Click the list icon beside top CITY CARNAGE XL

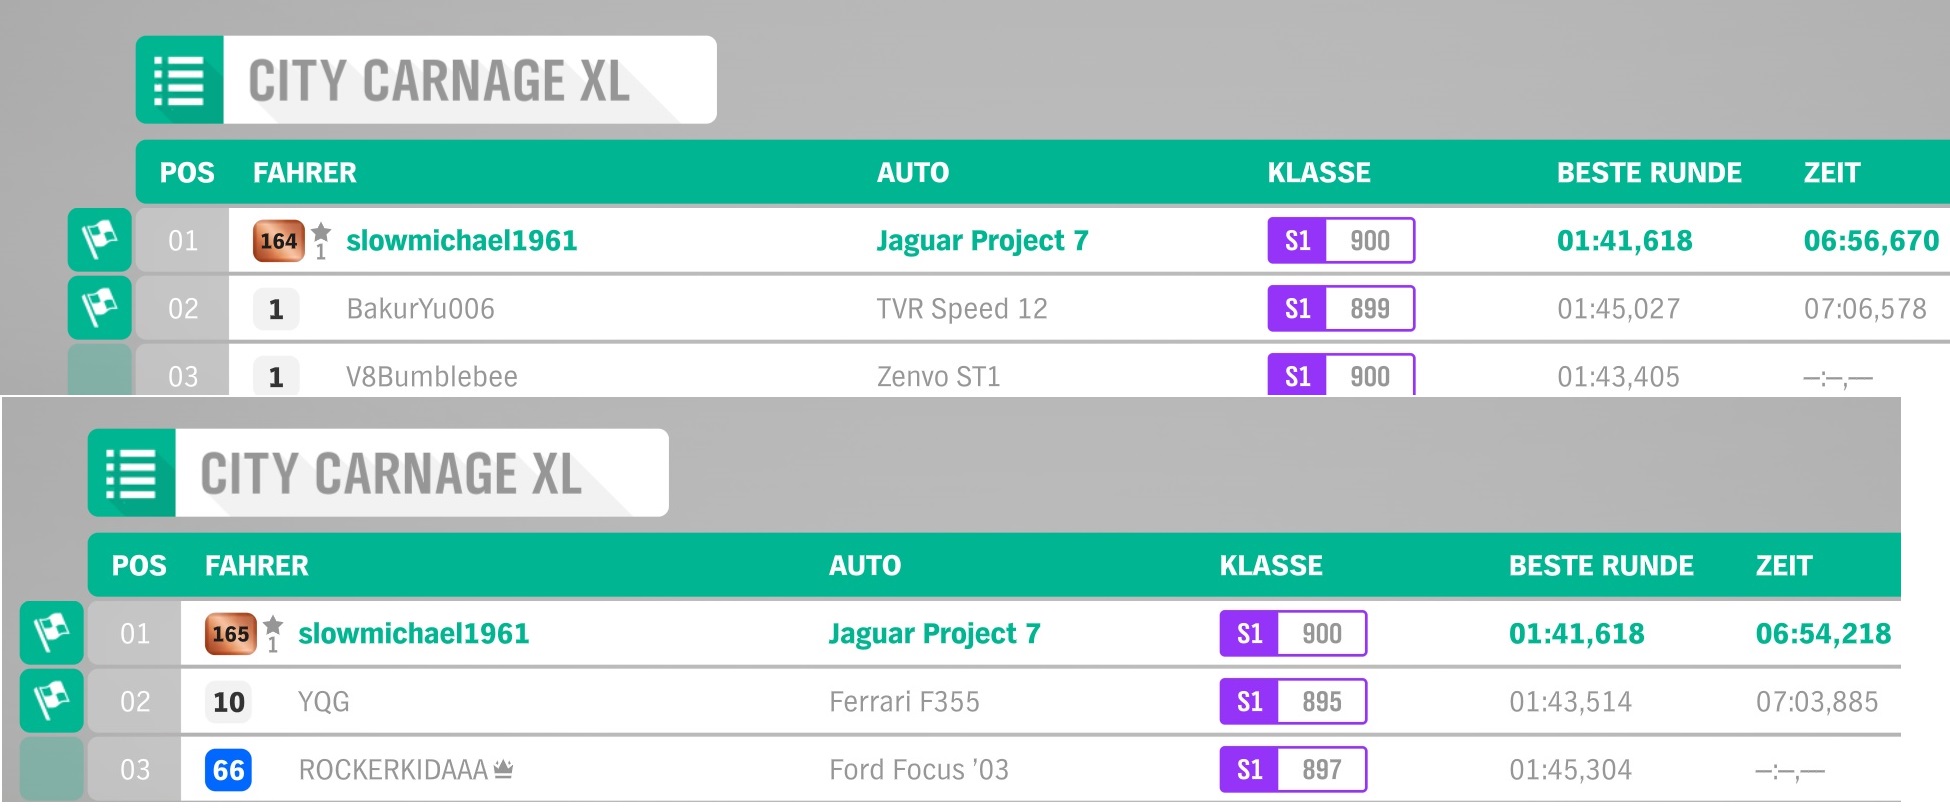[179, 80]
